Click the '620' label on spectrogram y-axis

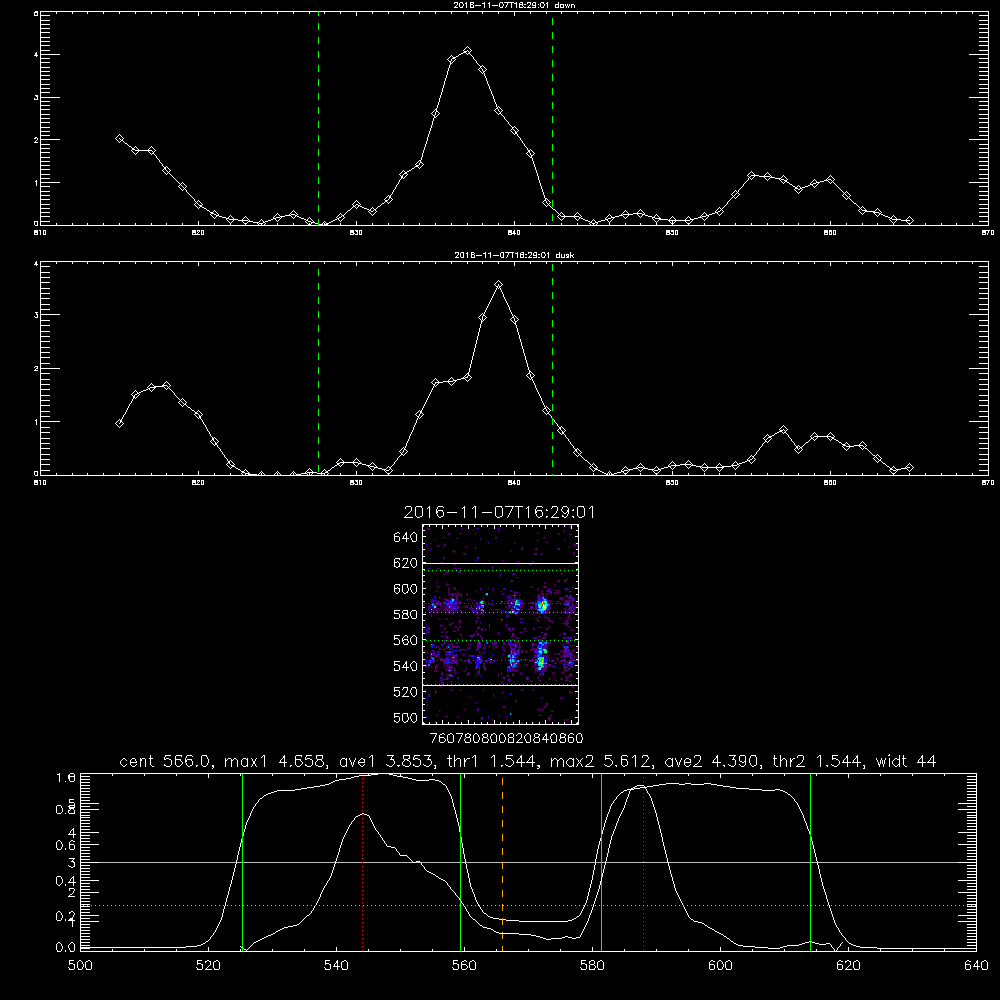406,563
